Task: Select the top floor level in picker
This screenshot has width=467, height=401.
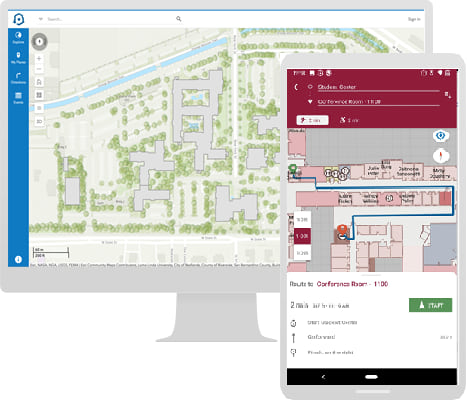Action: [302, 220]
